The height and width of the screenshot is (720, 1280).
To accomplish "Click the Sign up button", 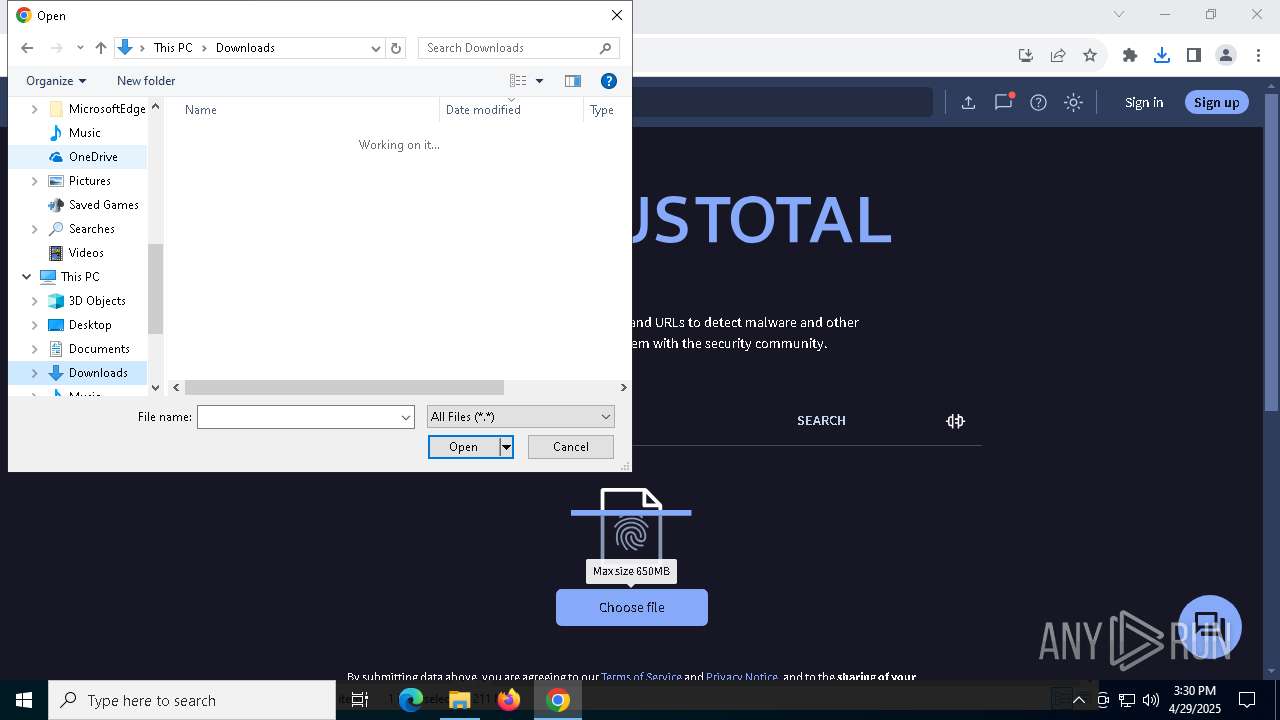I will point(1217,102).
